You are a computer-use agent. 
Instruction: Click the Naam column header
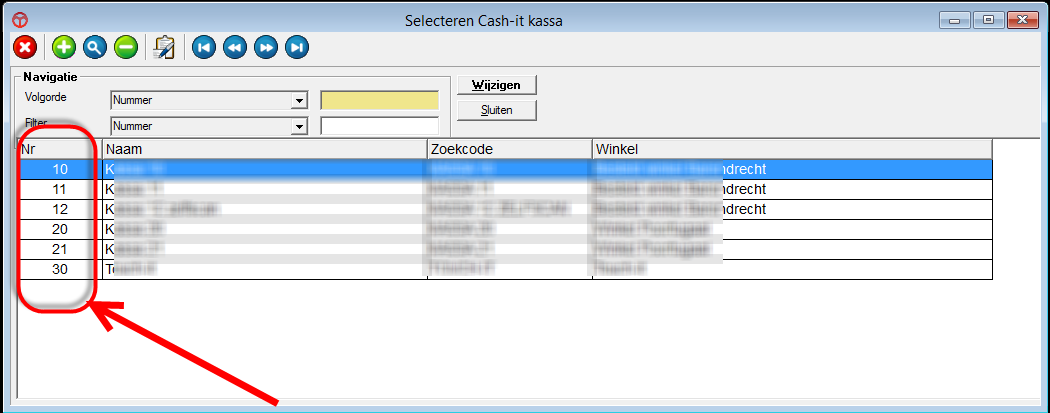pos(265,149)
